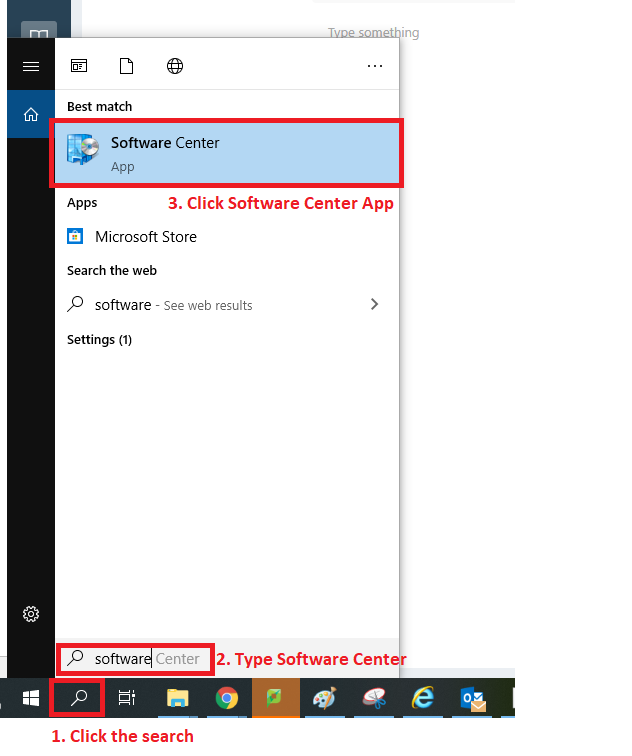Filter results by Documents icon
The width and height of the screenshot is (632, 756).
tap(126, 66)
